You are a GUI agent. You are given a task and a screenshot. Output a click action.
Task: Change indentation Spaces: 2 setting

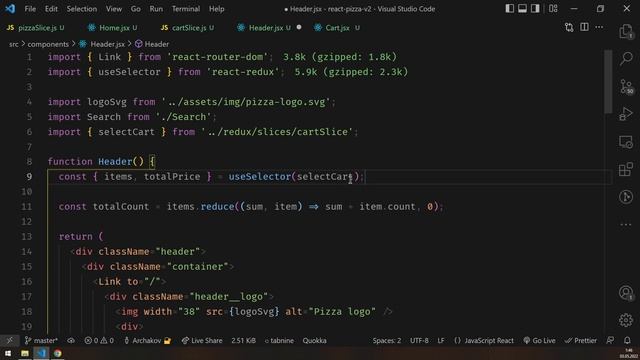pyautogui.click(x=387, y=340)
